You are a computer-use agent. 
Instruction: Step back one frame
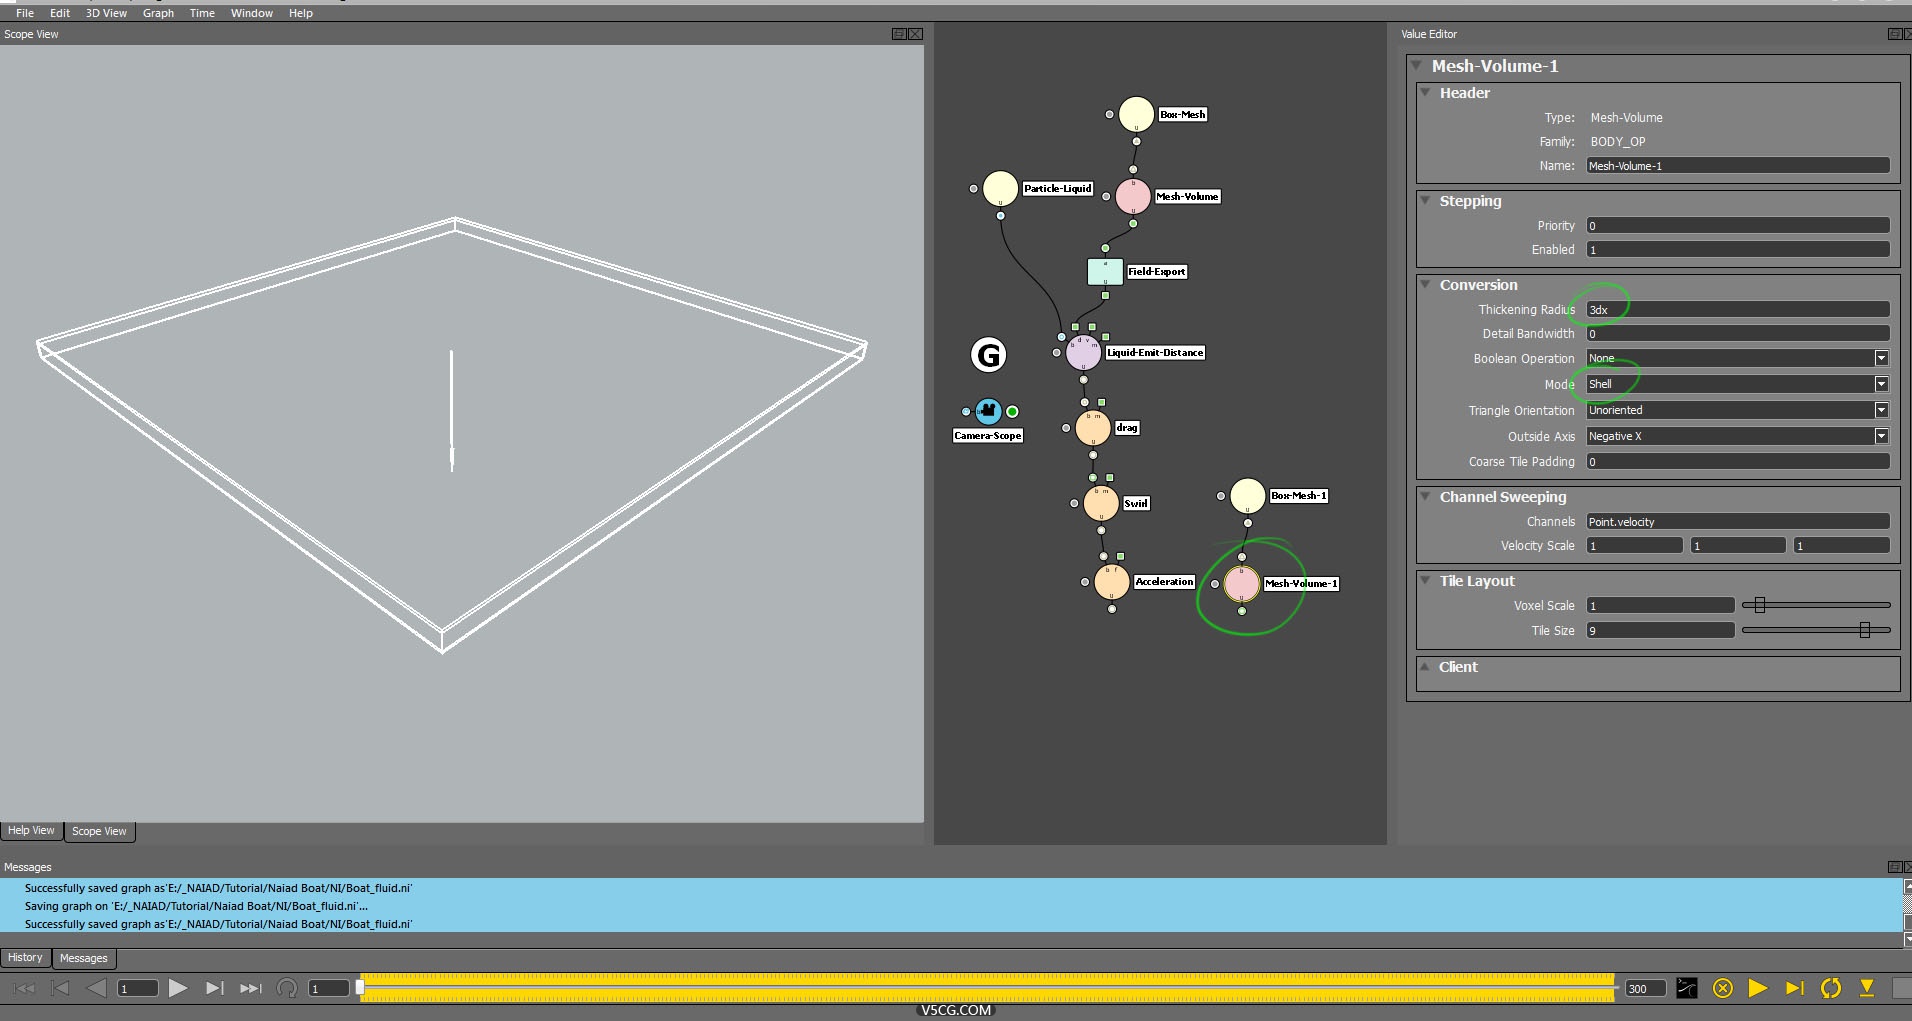pyautogui.click(x=60, y=988)
